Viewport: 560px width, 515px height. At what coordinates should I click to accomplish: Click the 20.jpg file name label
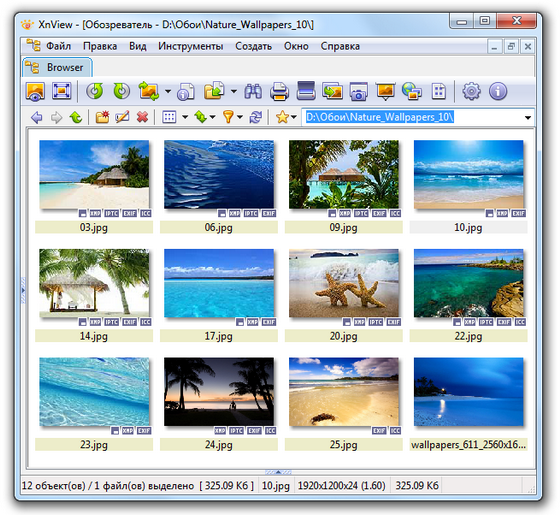point(343,336)
